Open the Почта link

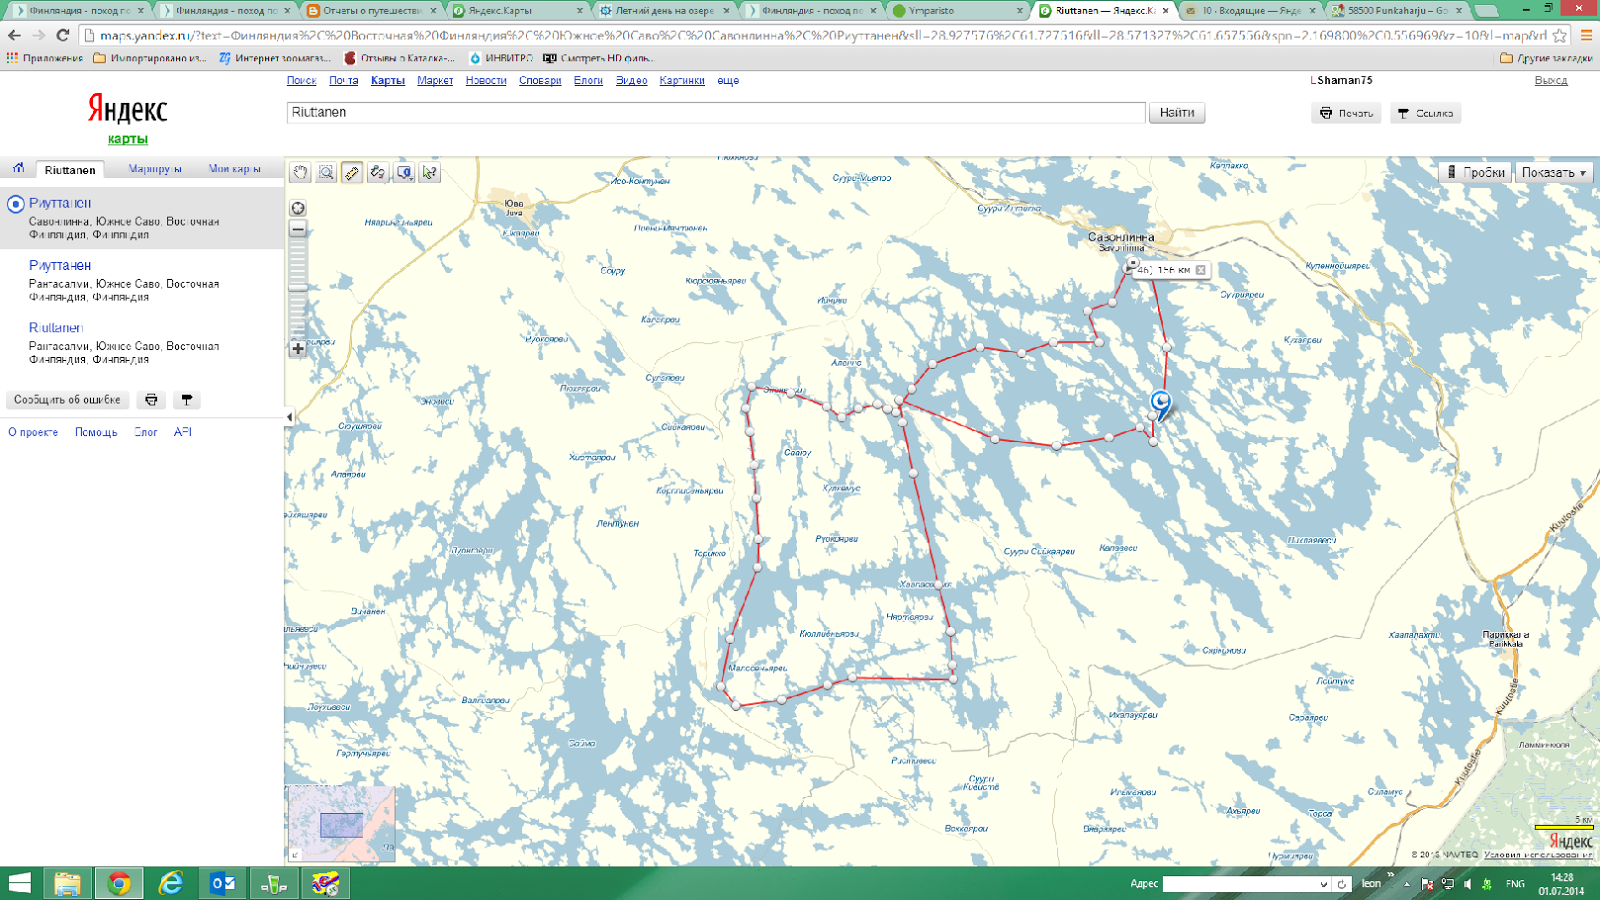coord(343,81)
